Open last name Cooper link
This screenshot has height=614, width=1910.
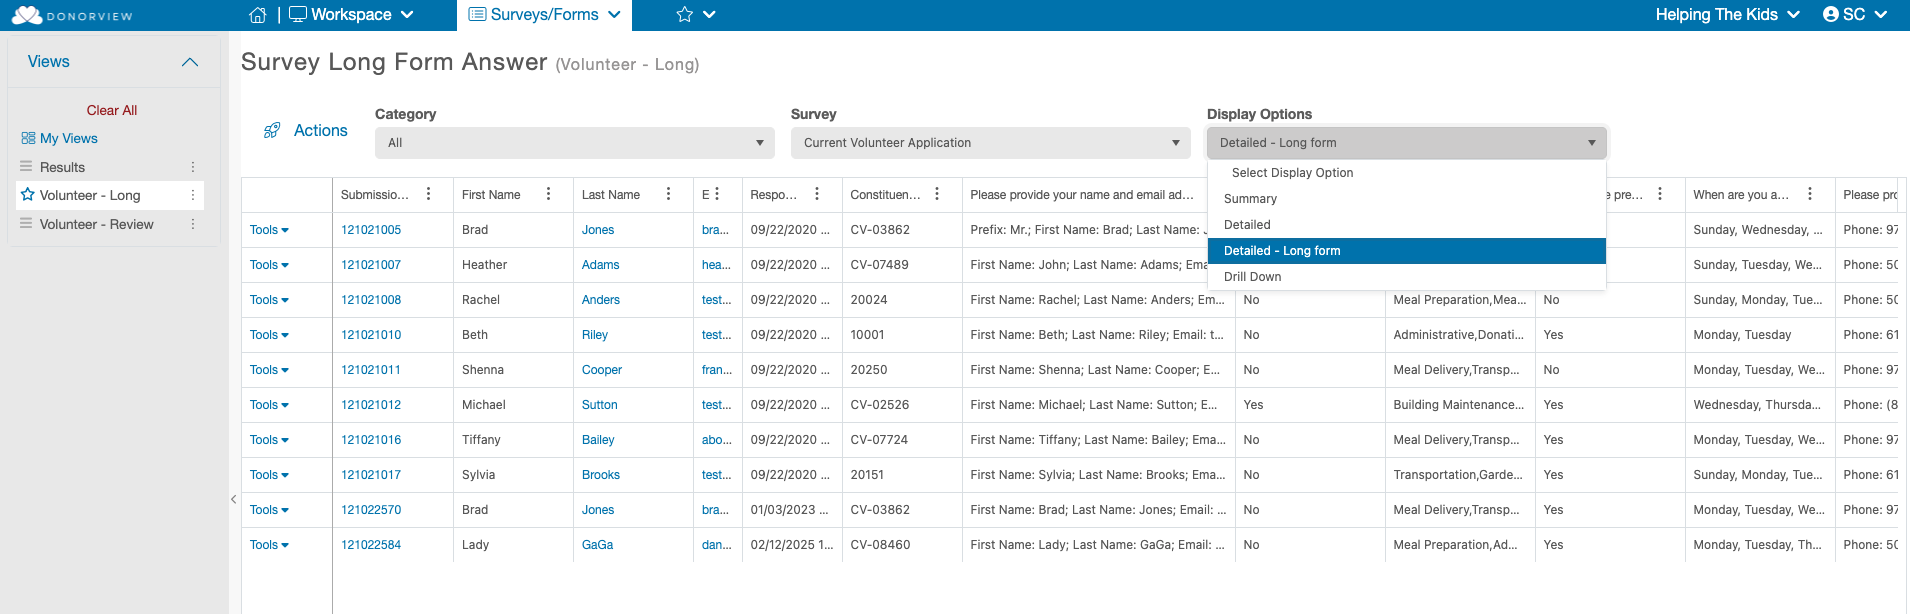(602, 370)
